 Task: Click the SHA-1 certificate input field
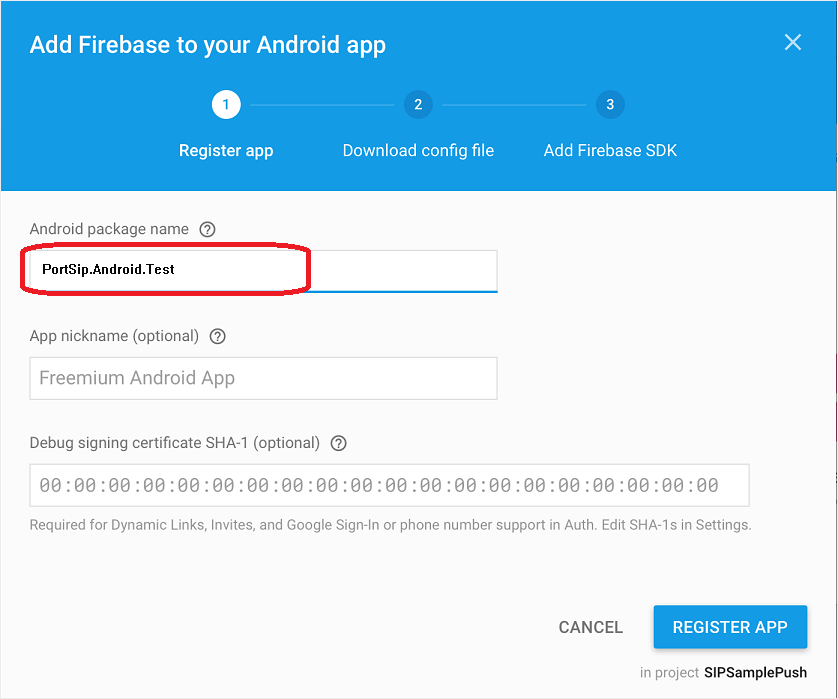coord(389,485)
